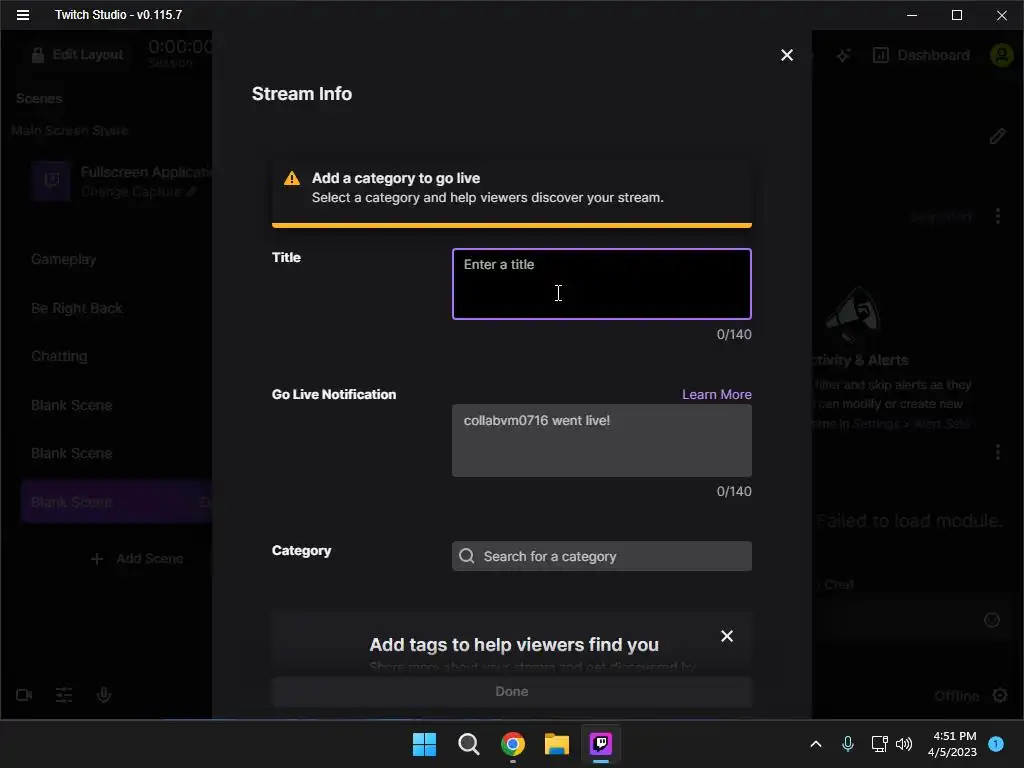The height and width of the screenshot is (768, 1024).
Task: Click the Fullscreen Application layer icon
Action: [52, 180]
